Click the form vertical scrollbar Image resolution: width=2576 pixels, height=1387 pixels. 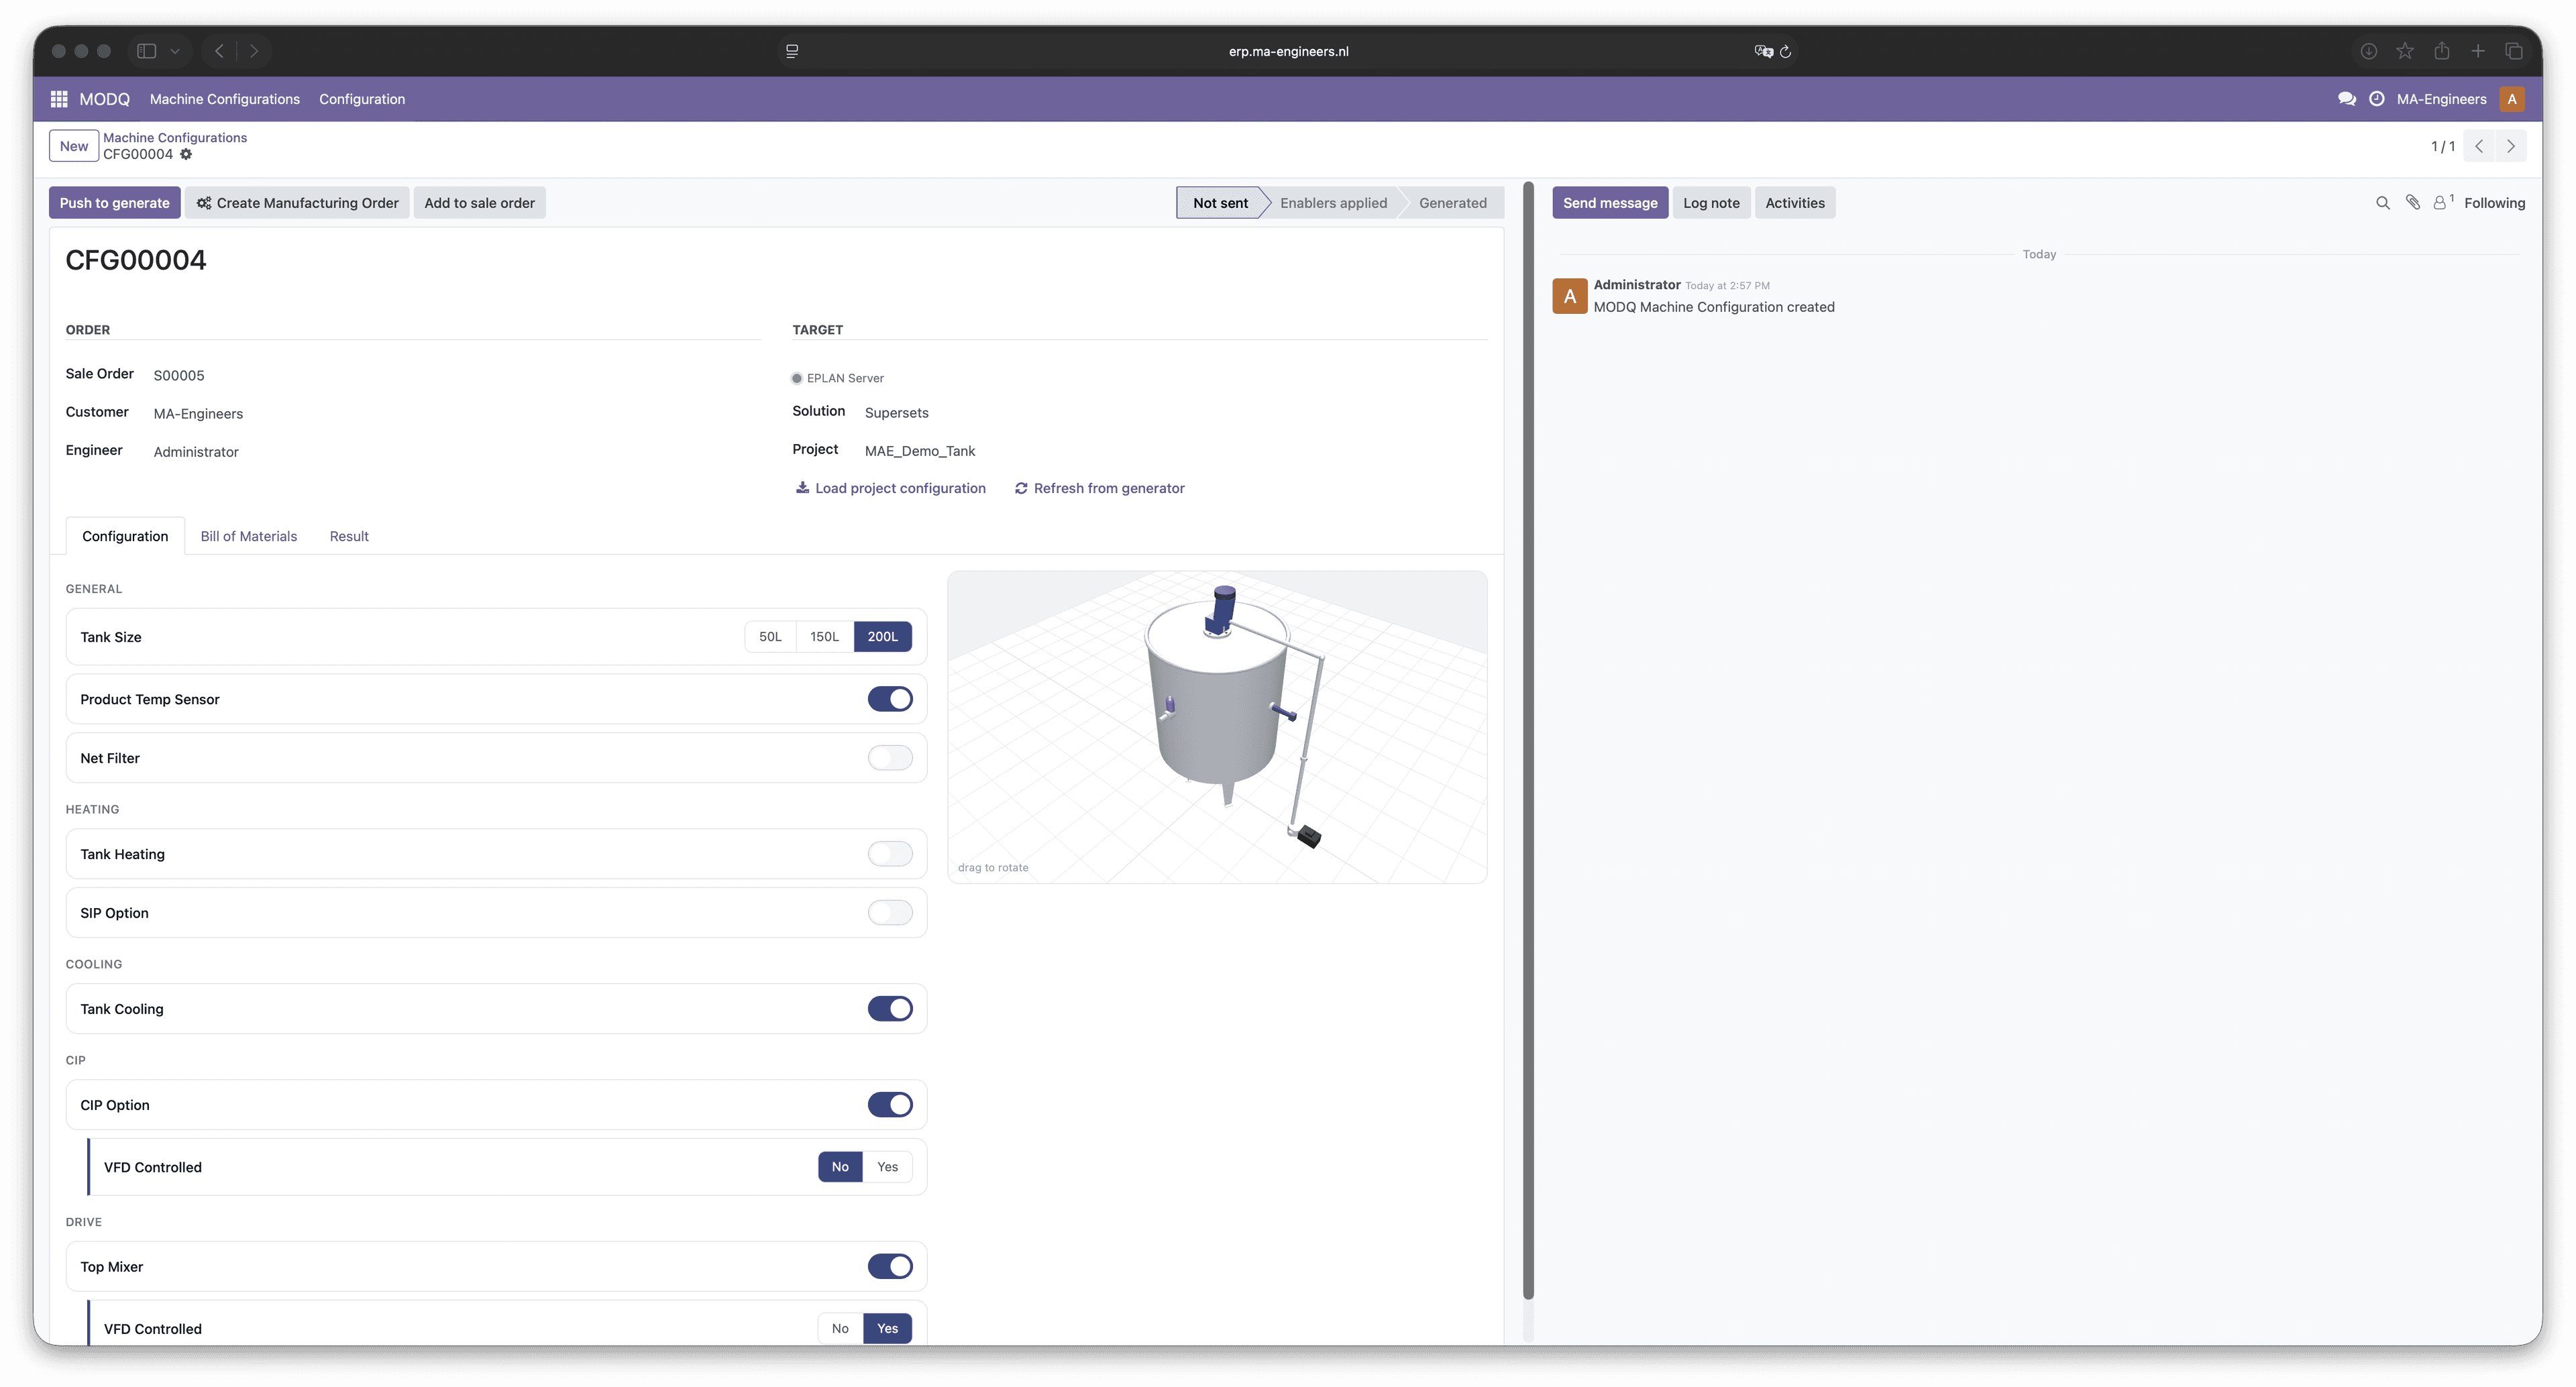point(1528,740)
